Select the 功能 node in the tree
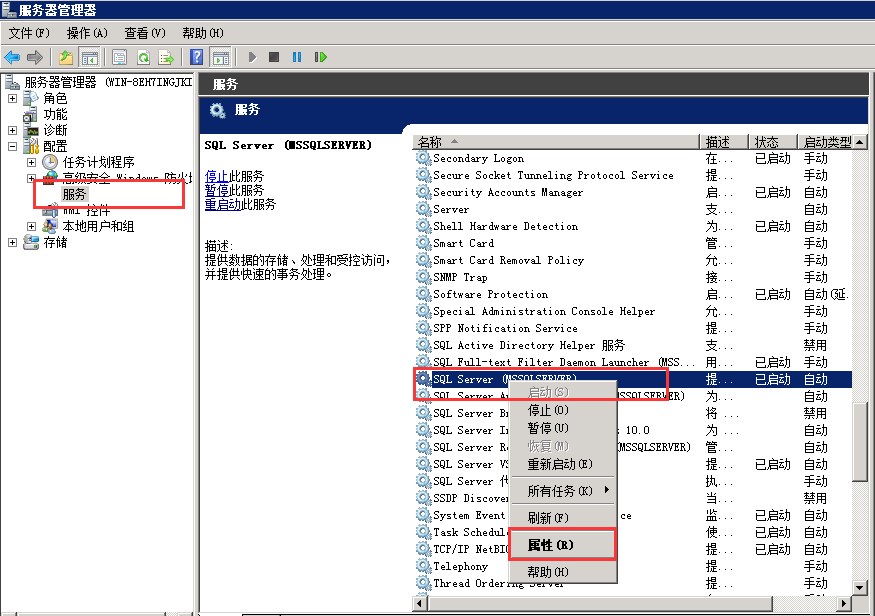Screen dimensions: 875x616 point(55,114)
